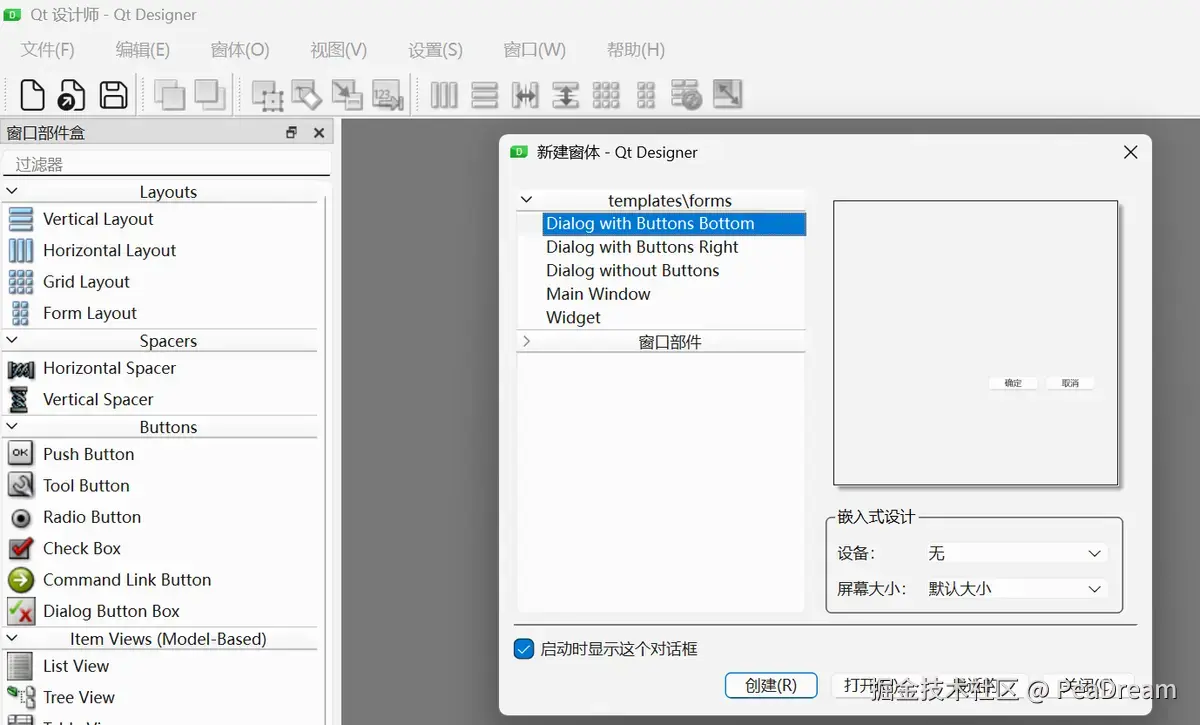Screen dimensions: 1200x725
Task: Select the Grid Layout widget icon
Action: (20, 281)
